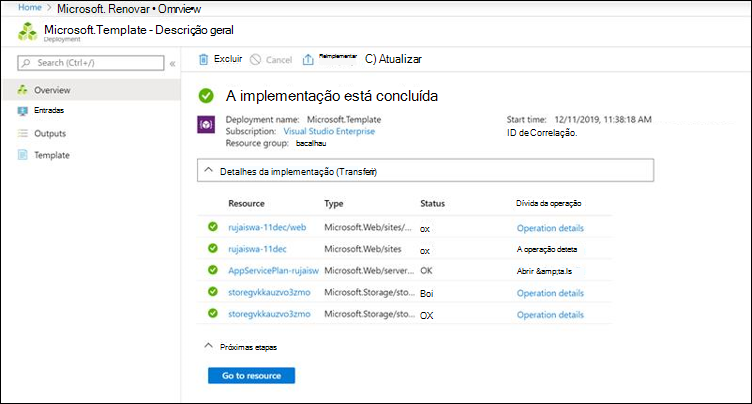Click the Outputs list icon
752x404 pixels.
(x=23, y=133)
